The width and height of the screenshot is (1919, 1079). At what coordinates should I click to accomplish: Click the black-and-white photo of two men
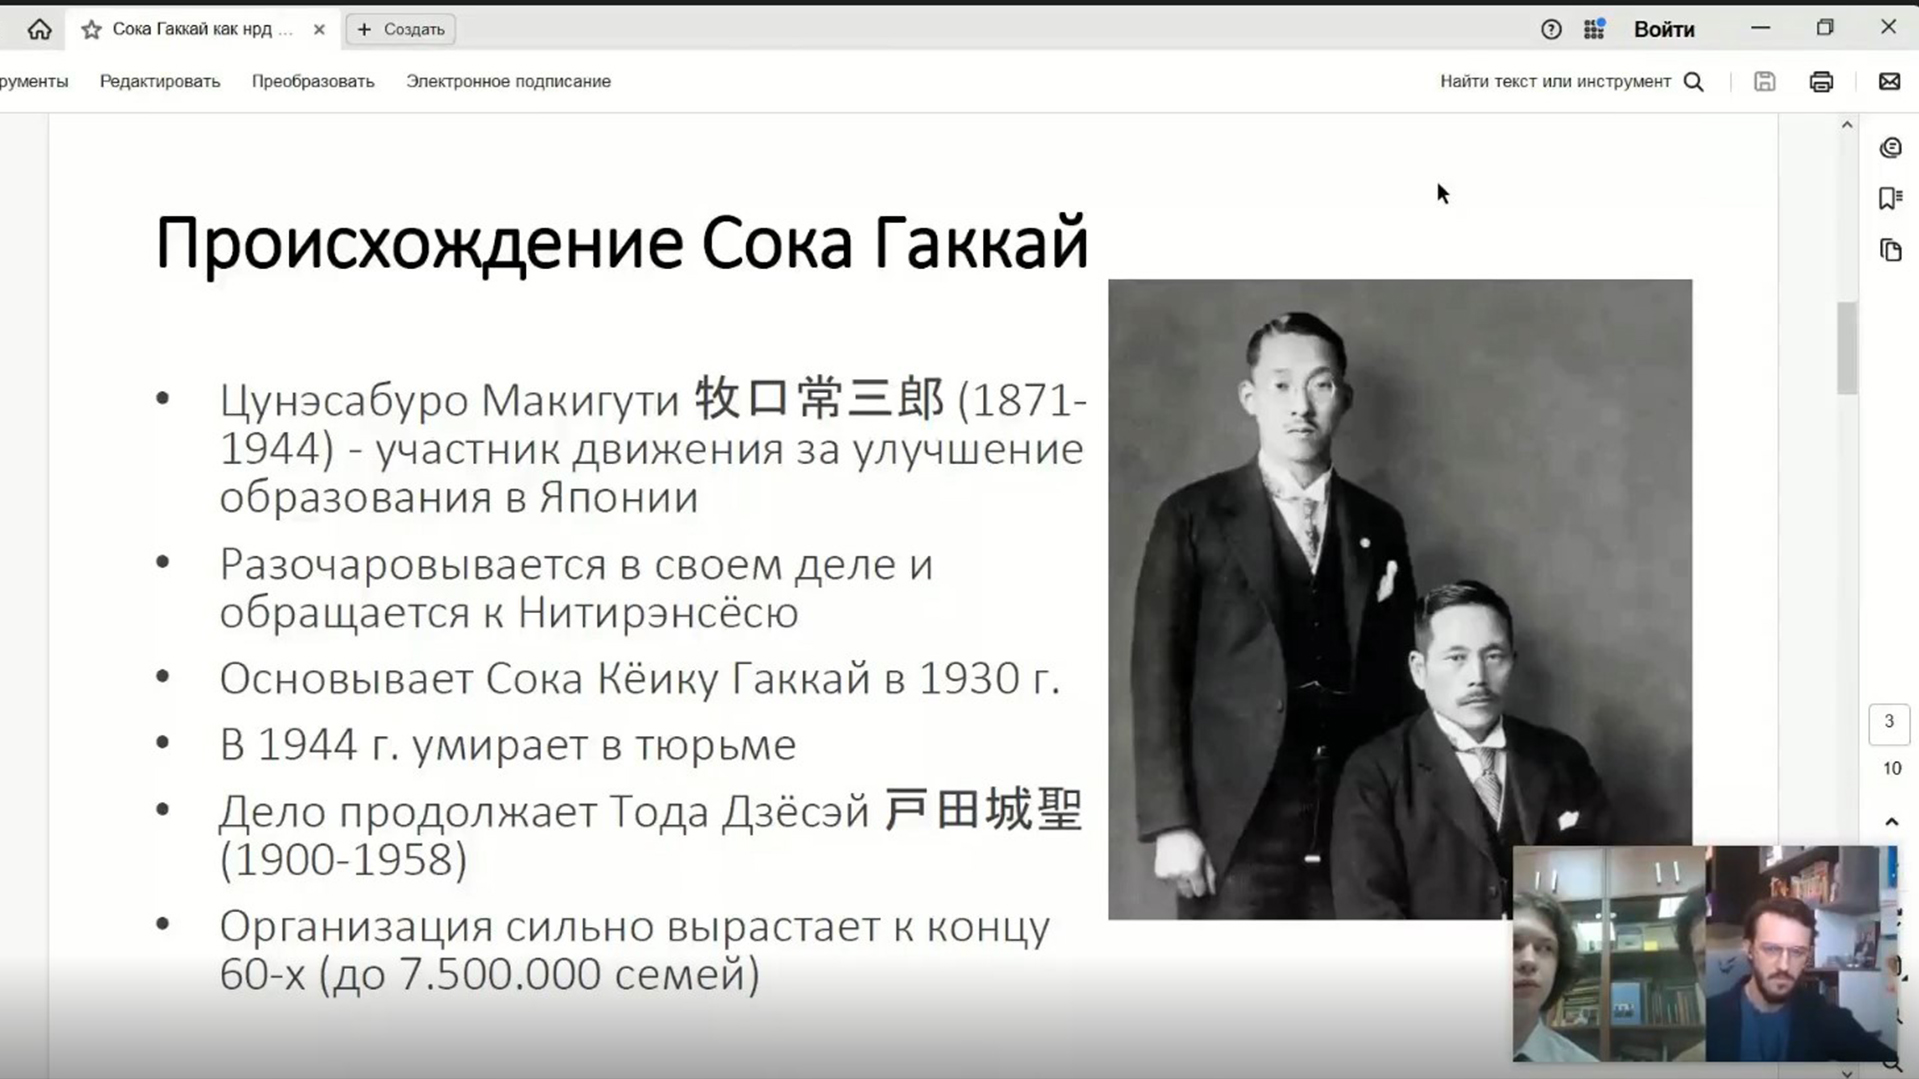point(1400,598)
